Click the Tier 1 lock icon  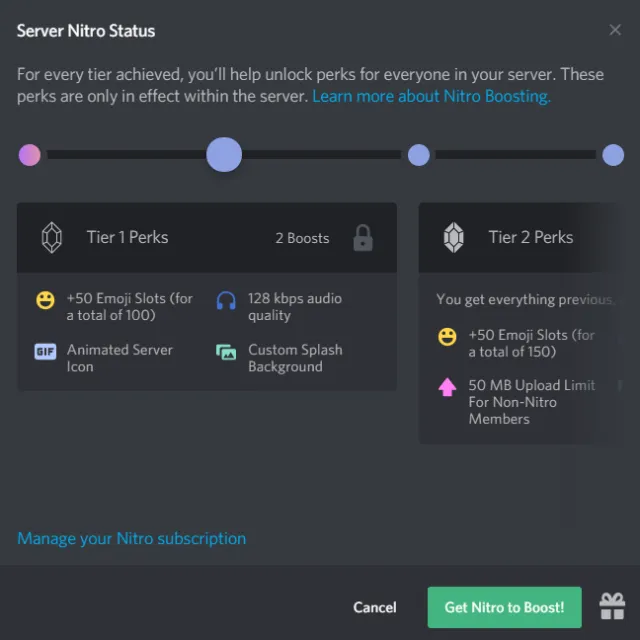click(363, 238)
